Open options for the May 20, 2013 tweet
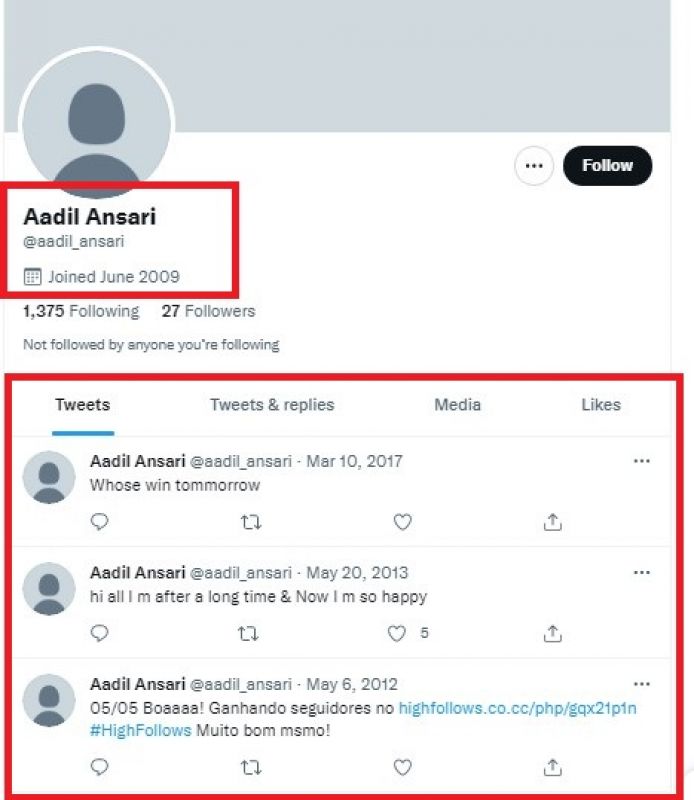This screenshot has width=694, height=800. click(641, 570)
